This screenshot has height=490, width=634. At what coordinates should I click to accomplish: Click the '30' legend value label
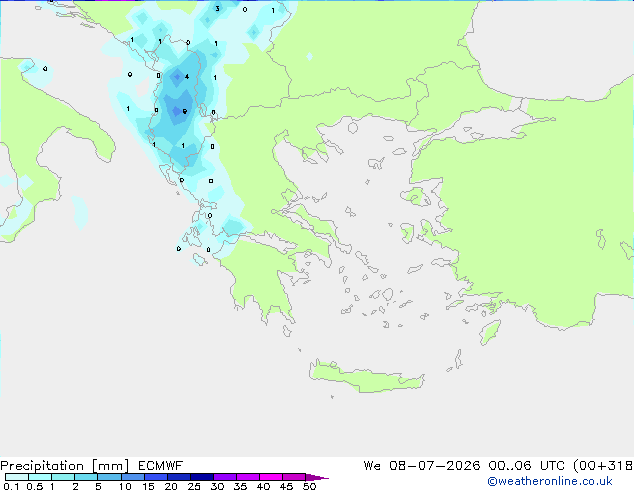(217, 486)
